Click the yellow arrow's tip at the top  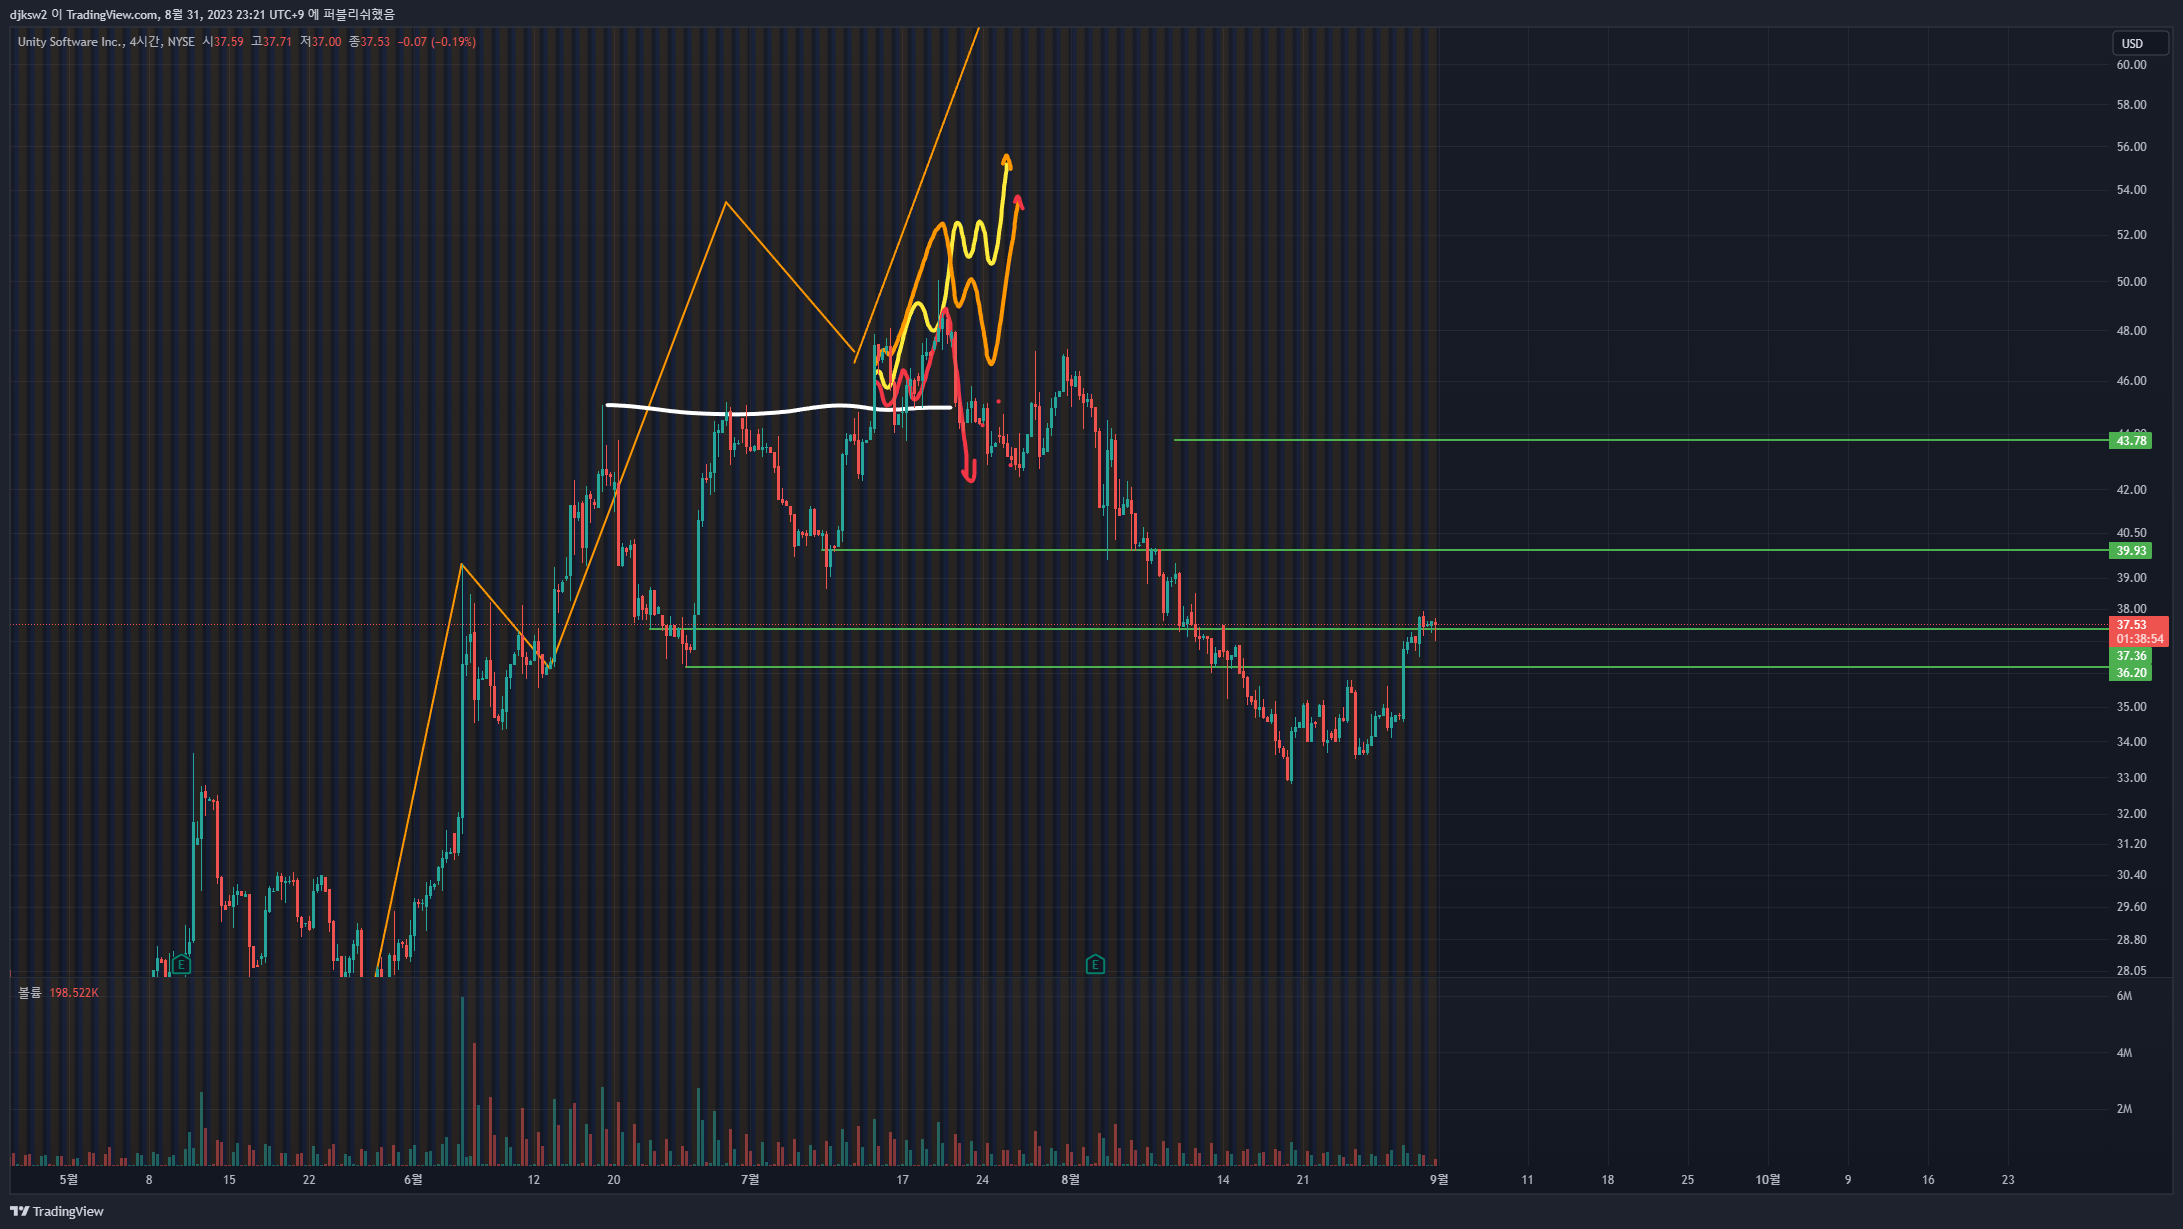click(1007, 158)
